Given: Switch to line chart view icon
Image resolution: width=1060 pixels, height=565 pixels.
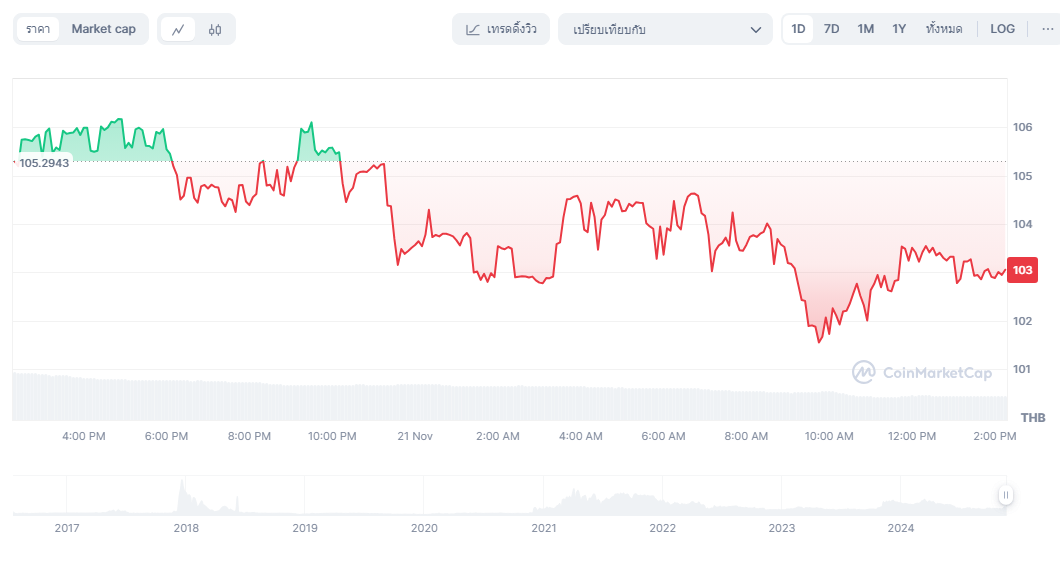Looking at the screenshot, I should (178, 30).
